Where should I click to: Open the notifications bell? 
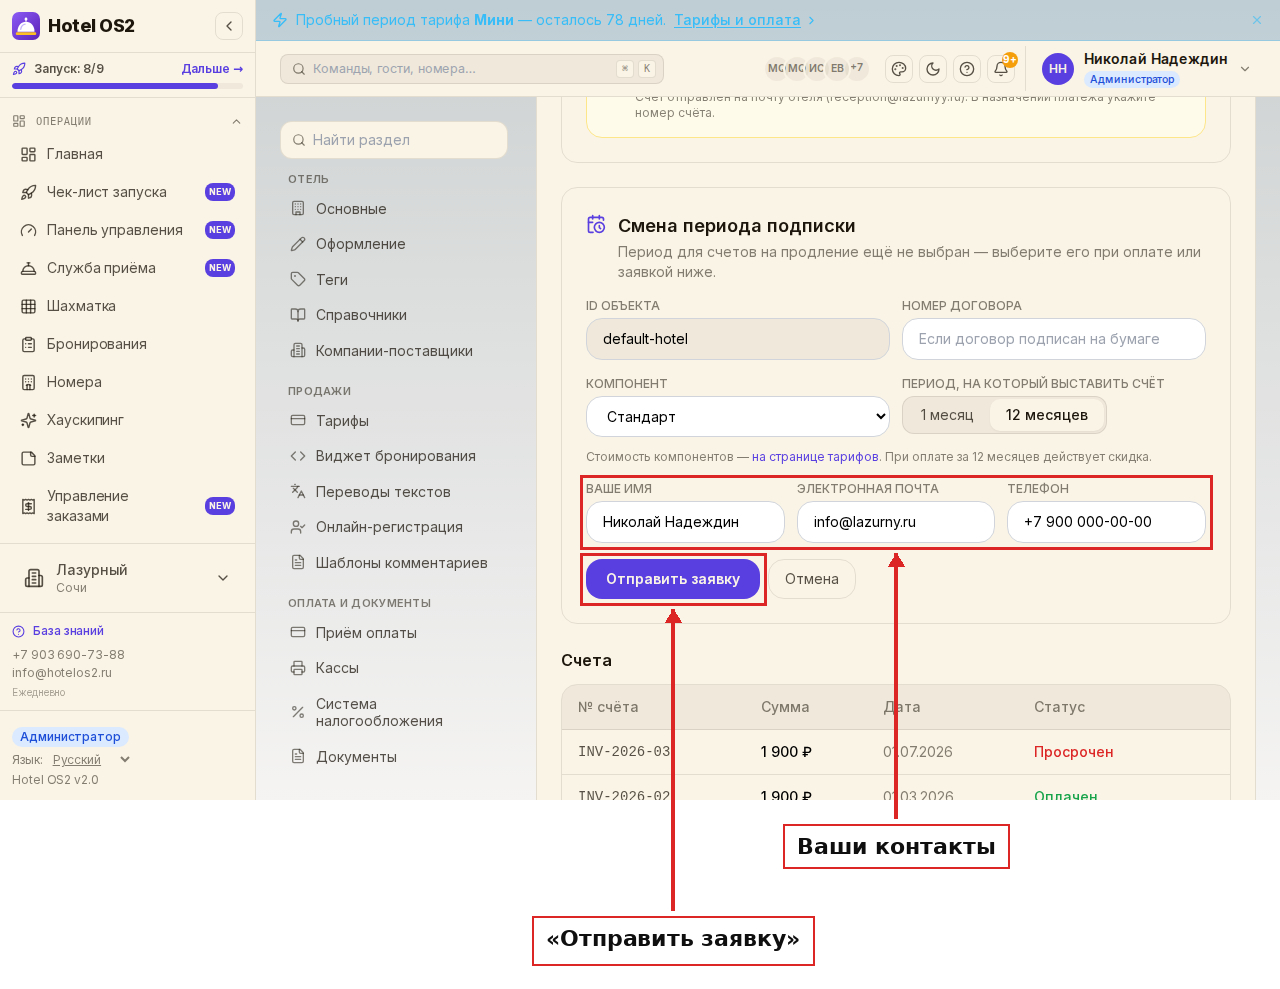pyautogui.click(x=1001, y=69)
